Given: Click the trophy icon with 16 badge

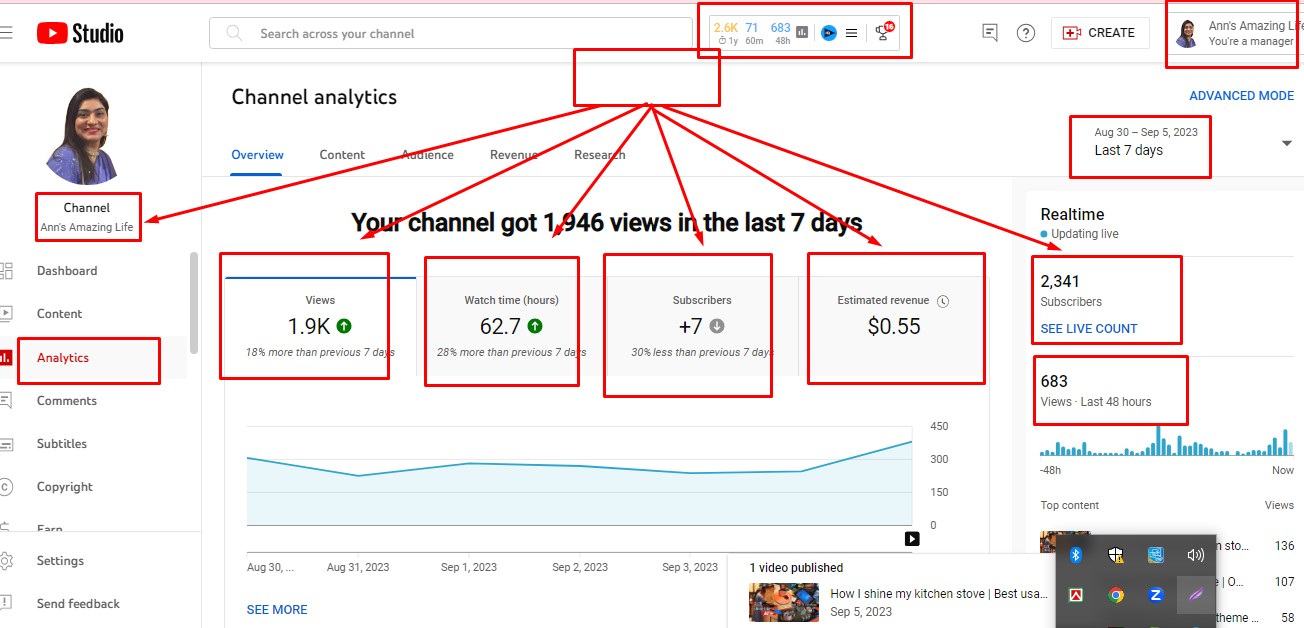Looking at the screenshot, I should click(883, 33).
